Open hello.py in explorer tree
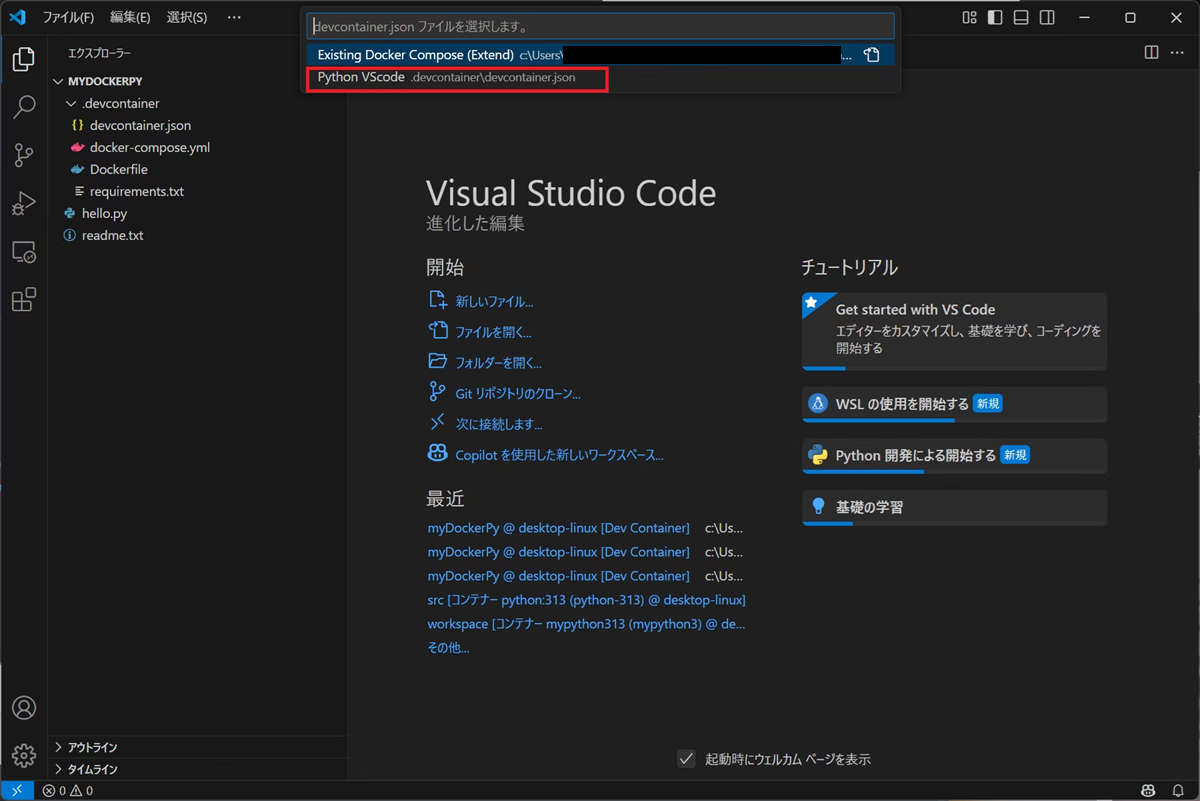Viewport: 1200px width, 801px height. [x=104, y=214]
